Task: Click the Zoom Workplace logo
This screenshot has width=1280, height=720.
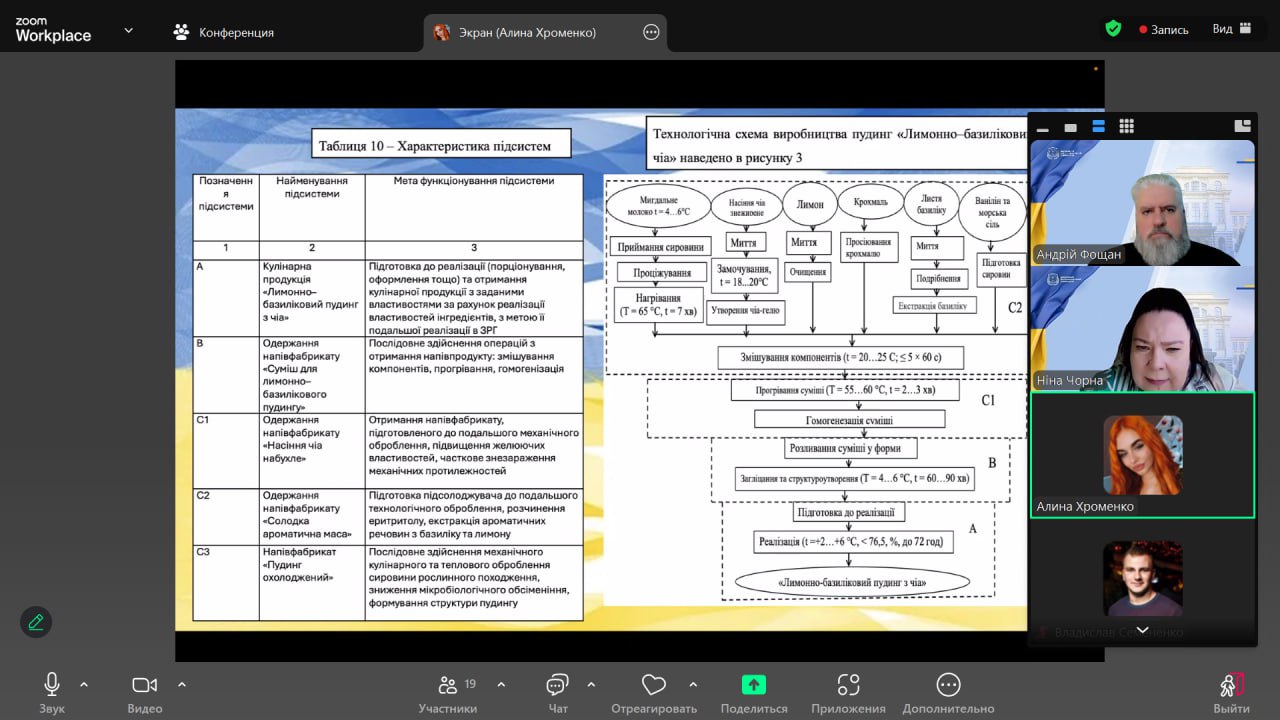Action: coord(53,29)
